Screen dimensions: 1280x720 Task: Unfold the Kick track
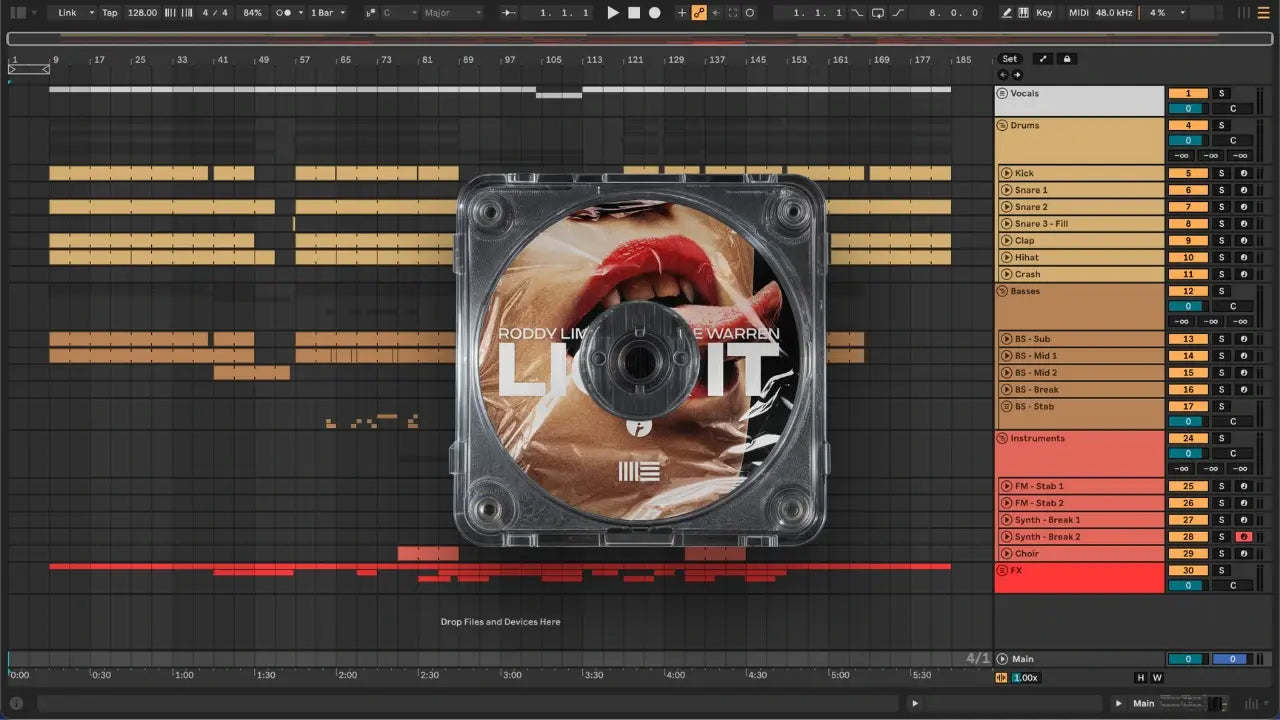click(x=1006, y=174)
